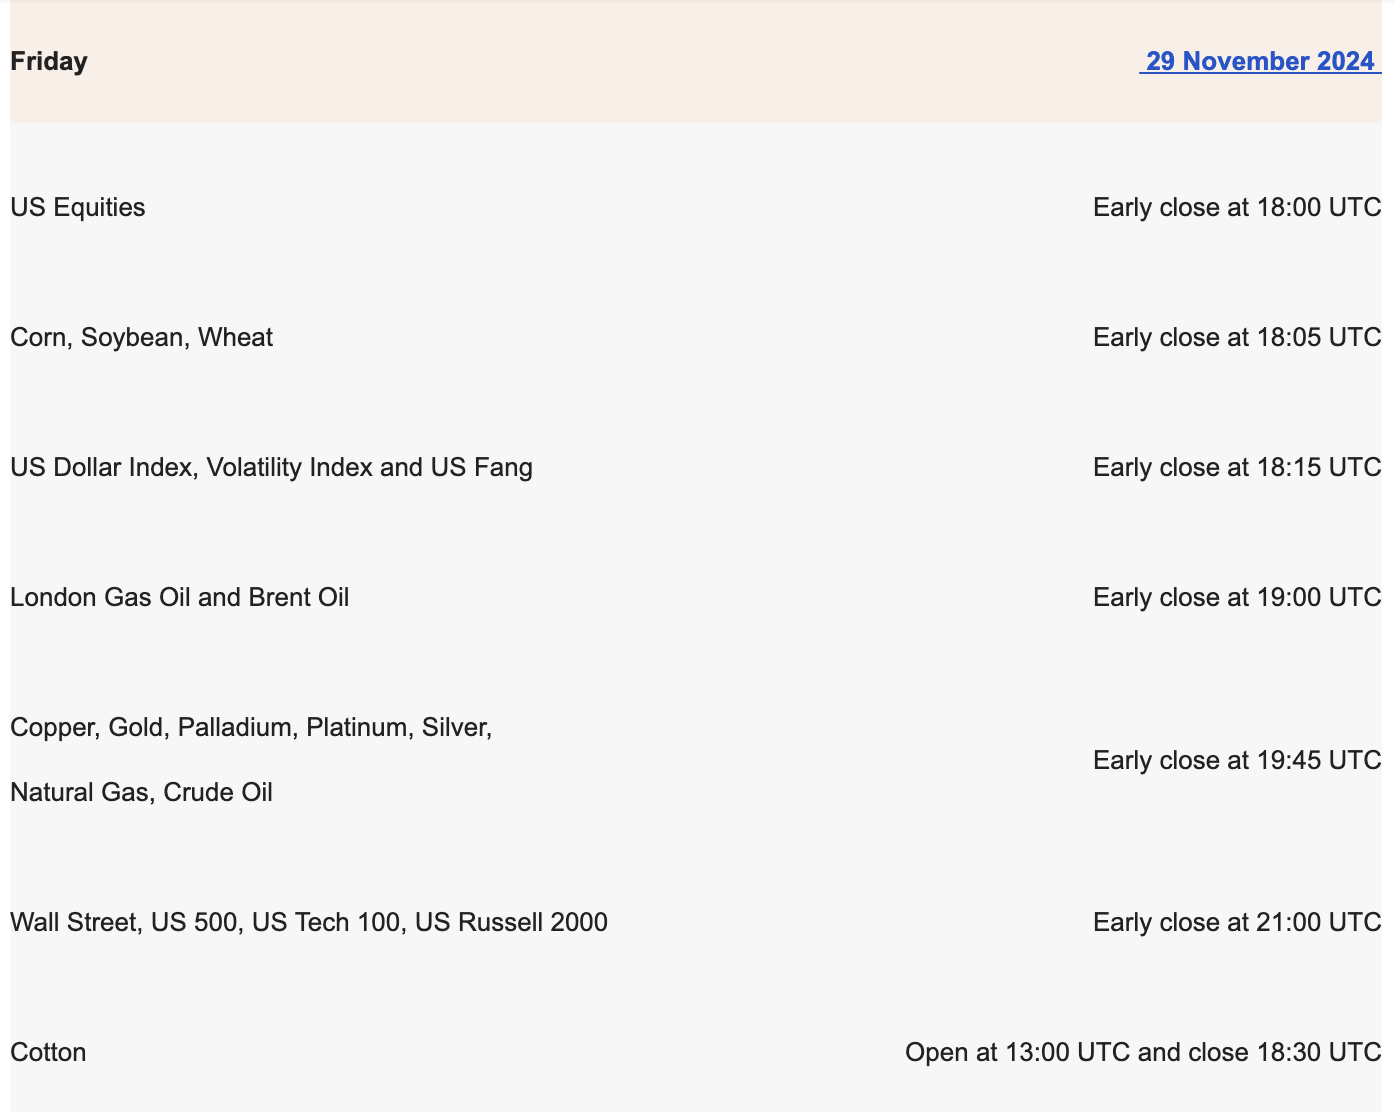The image size is (1394, 1112).
Task: Click Early close at 19:45 UTC text
Action: click(1237, 760)
